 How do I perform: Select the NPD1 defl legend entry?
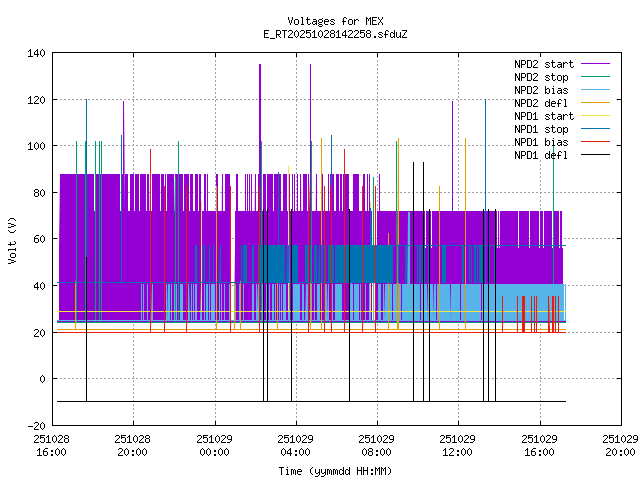(541, 155)
